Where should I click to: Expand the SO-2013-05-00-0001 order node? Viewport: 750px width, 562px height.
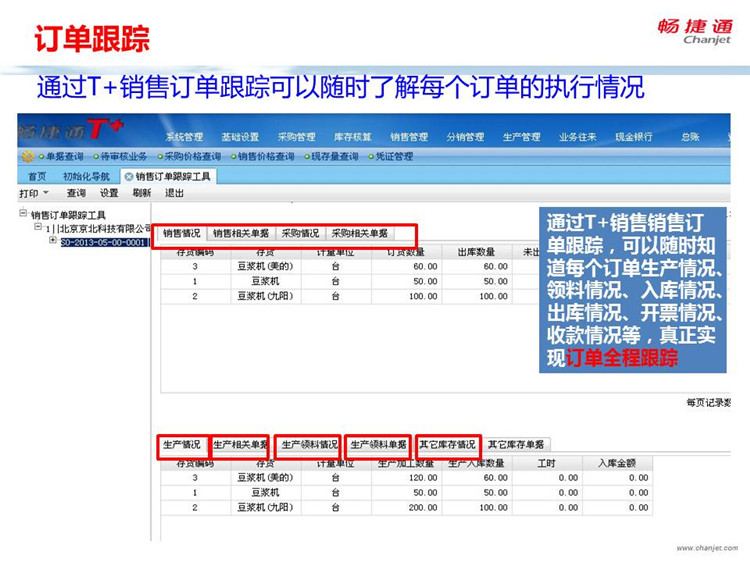click(x=53, y=240)
